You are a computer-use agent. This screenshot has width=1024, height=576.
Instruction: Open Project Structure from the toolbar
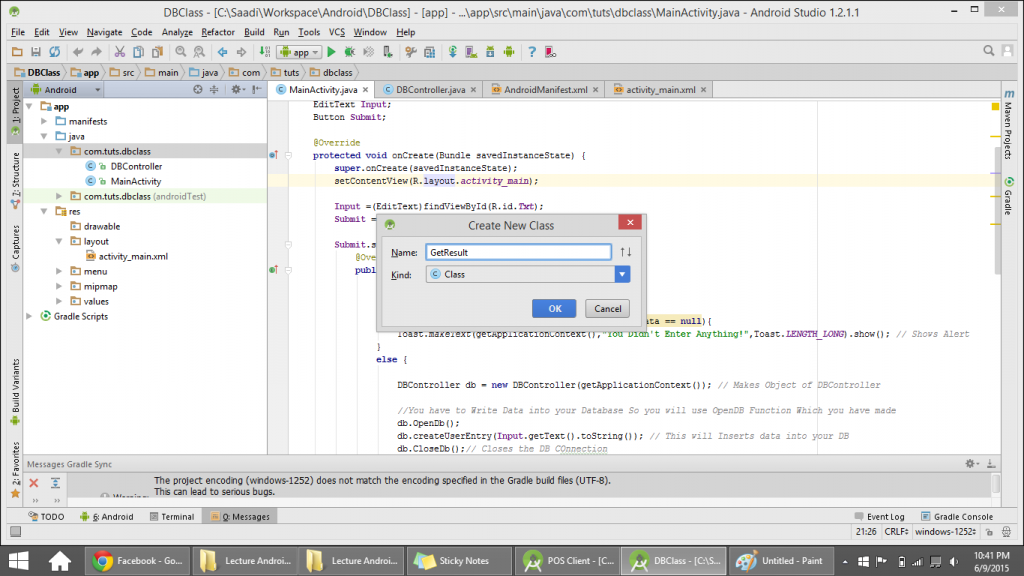[429, 51]
